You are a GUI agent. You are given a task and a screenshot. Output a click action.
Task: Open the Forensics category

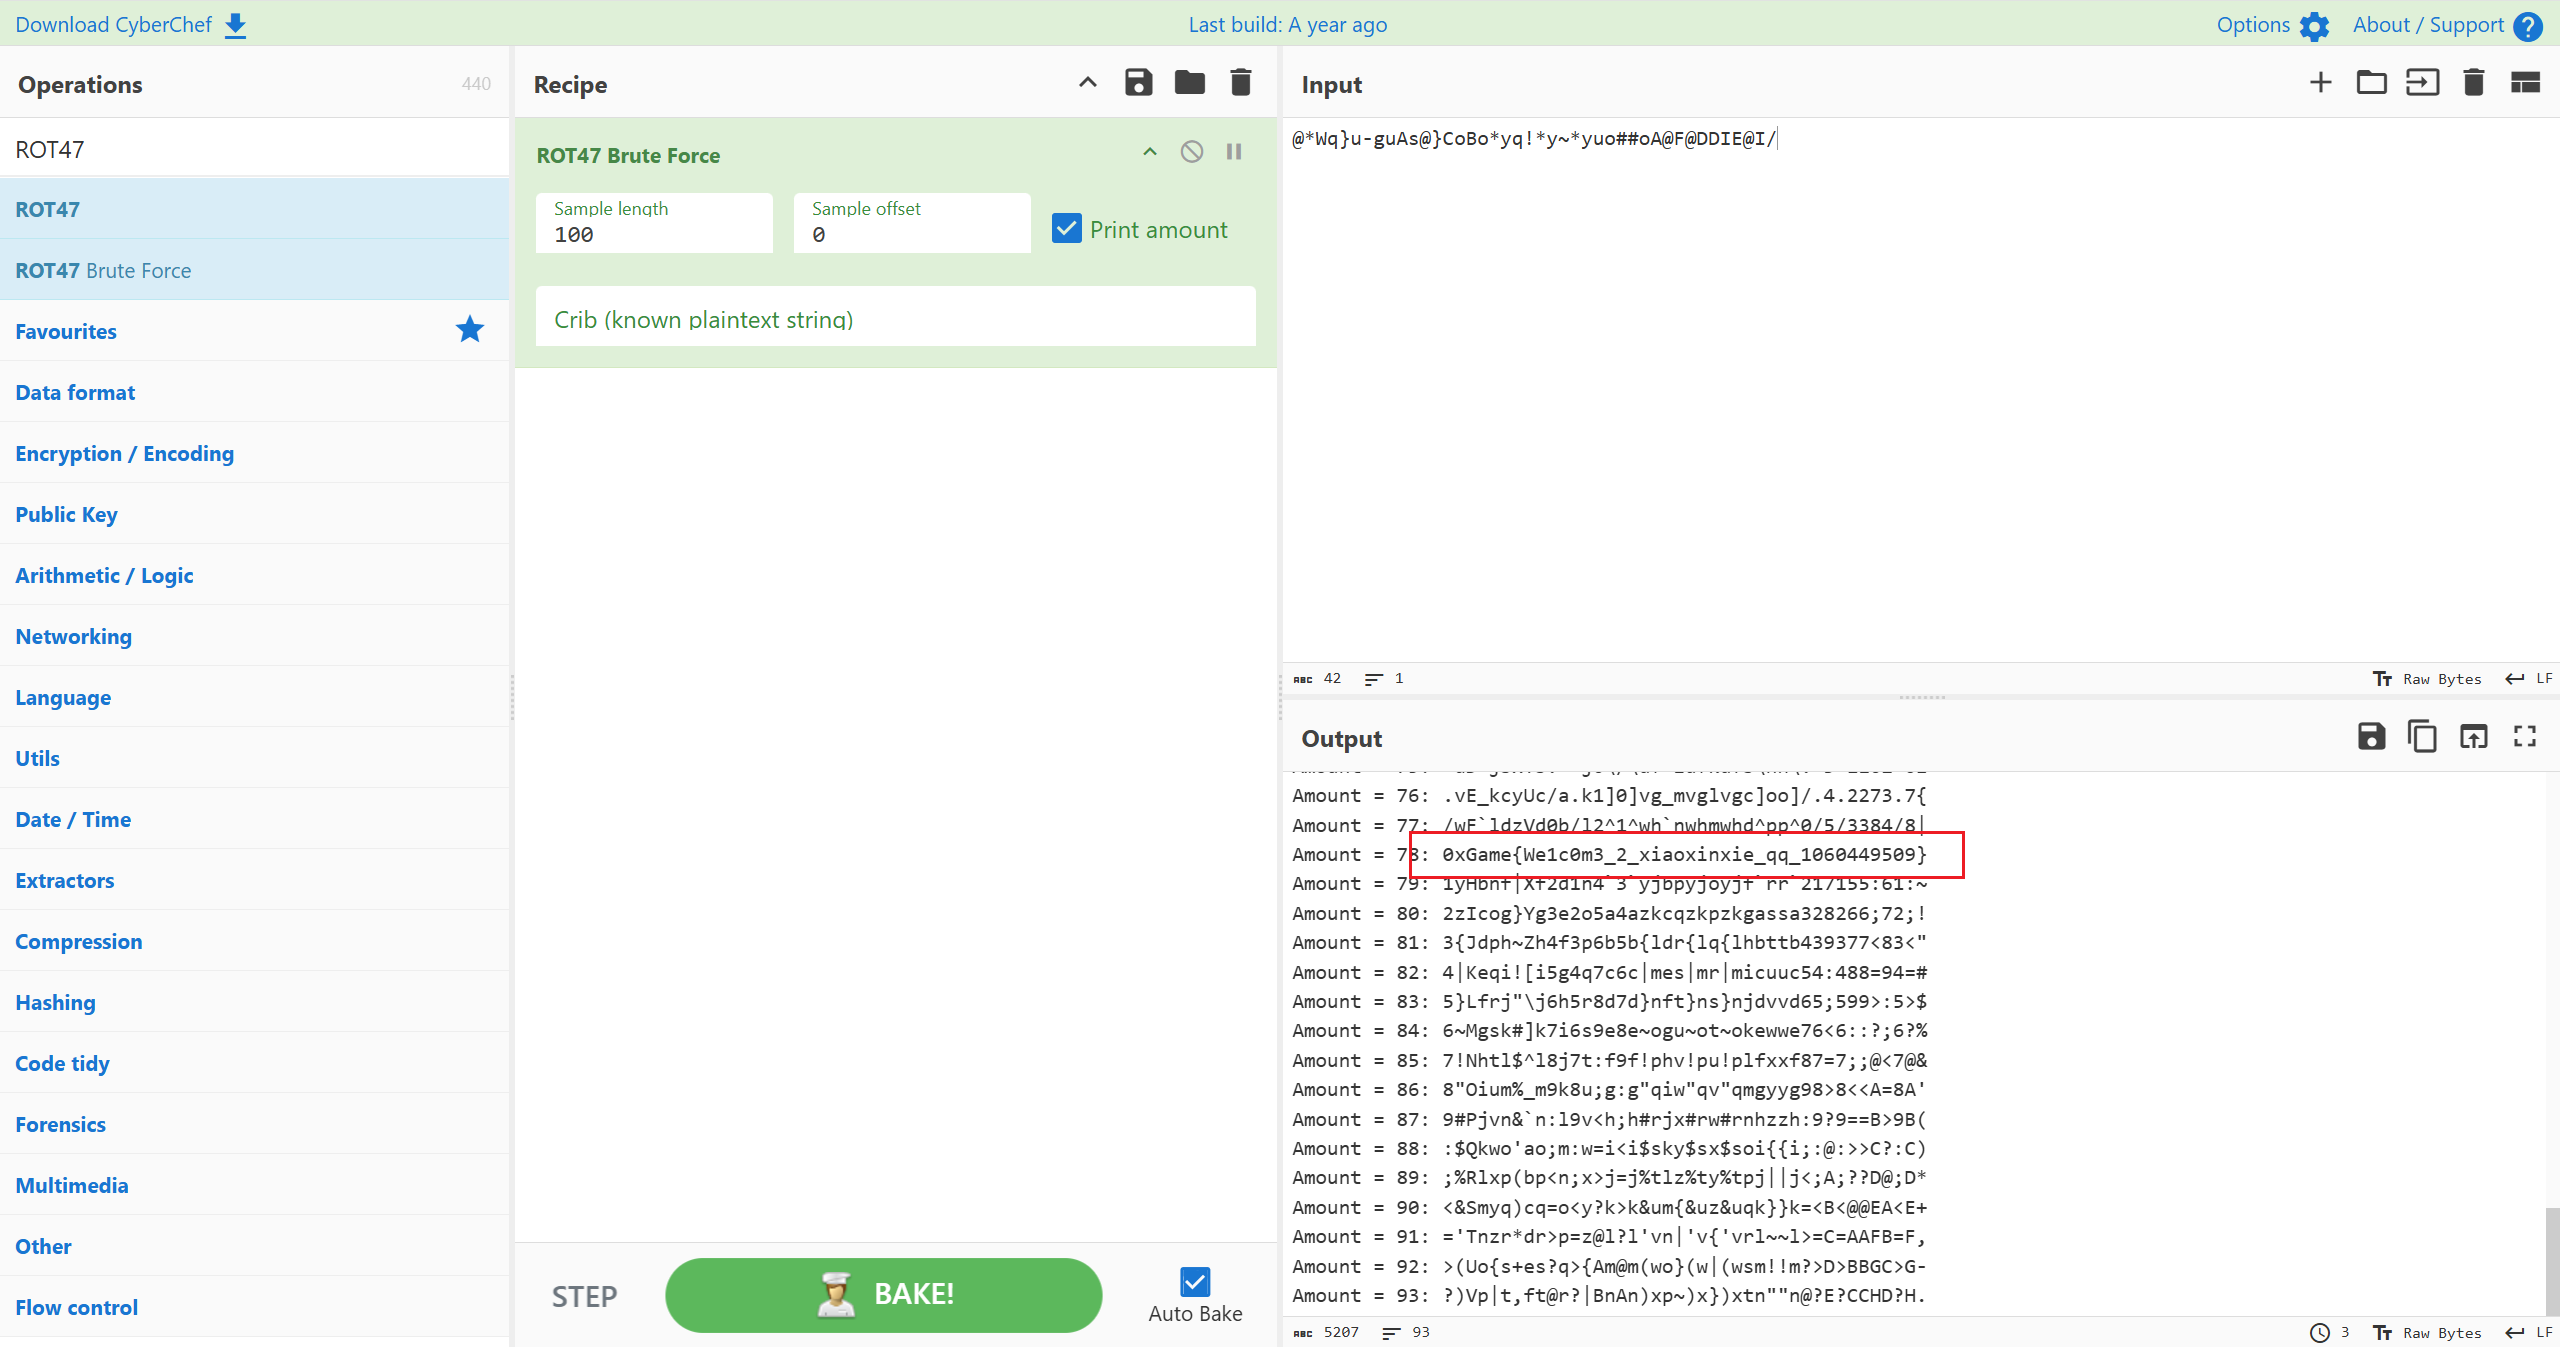point(60,1124)
